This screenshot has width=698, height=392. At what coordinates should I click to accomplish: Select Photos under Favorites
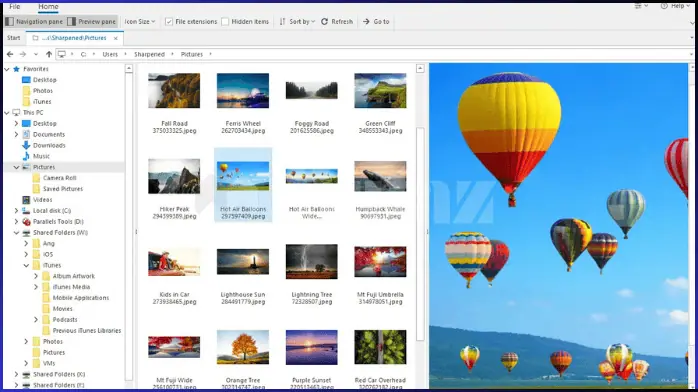43,91
